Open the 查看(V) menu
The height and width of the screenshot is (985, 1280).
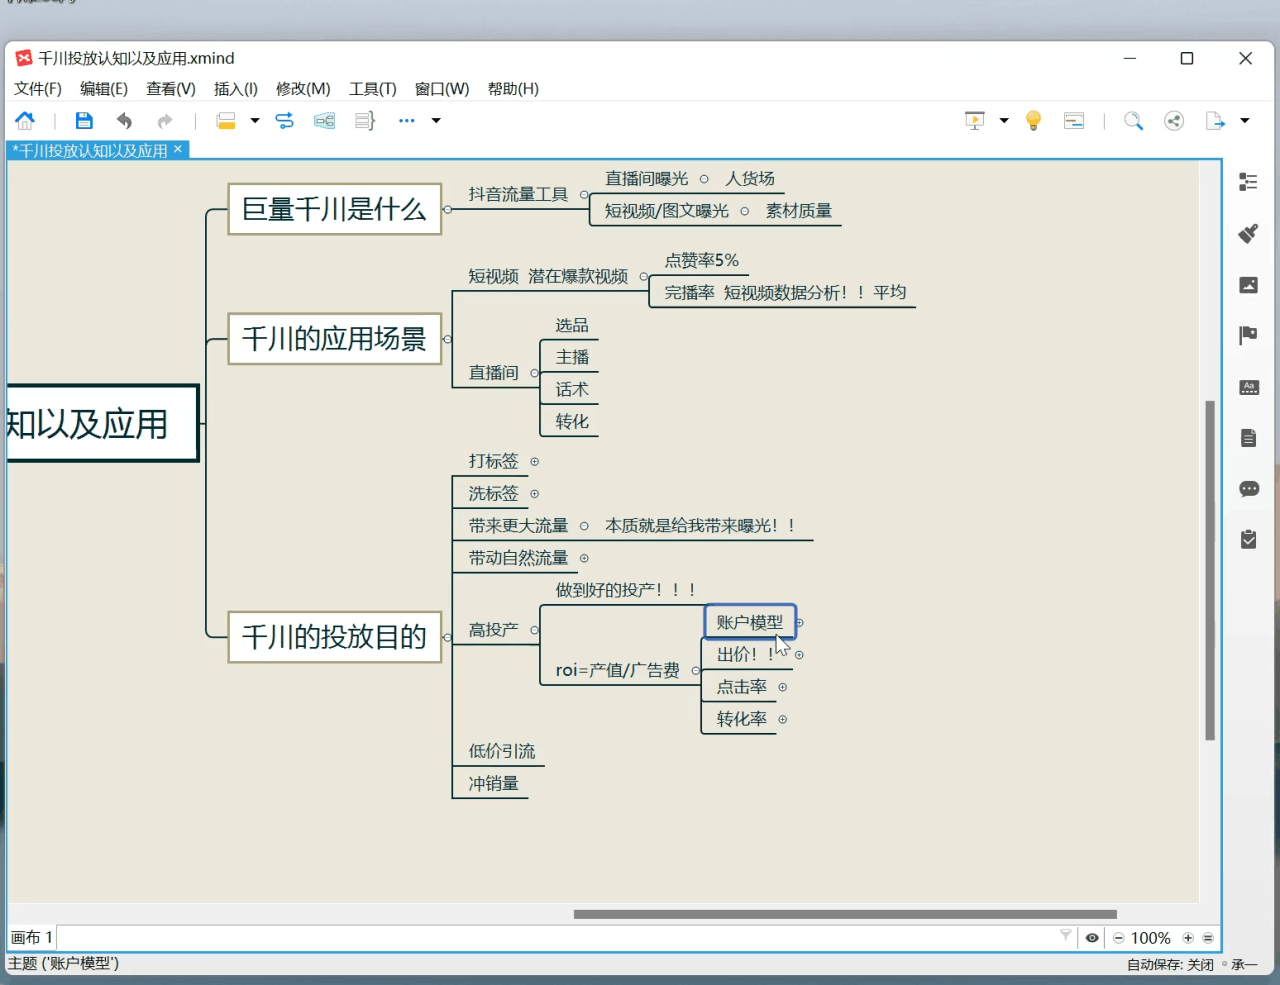click(171, 89)
